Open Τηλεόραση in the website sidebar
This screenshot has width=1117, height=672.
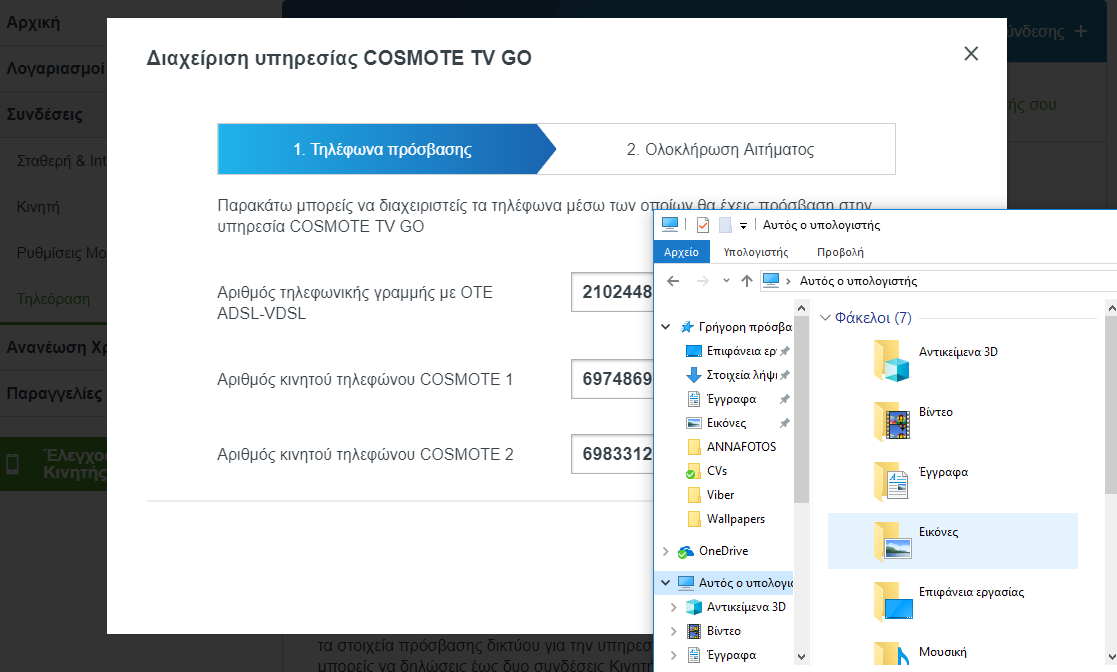click(53, 299)
